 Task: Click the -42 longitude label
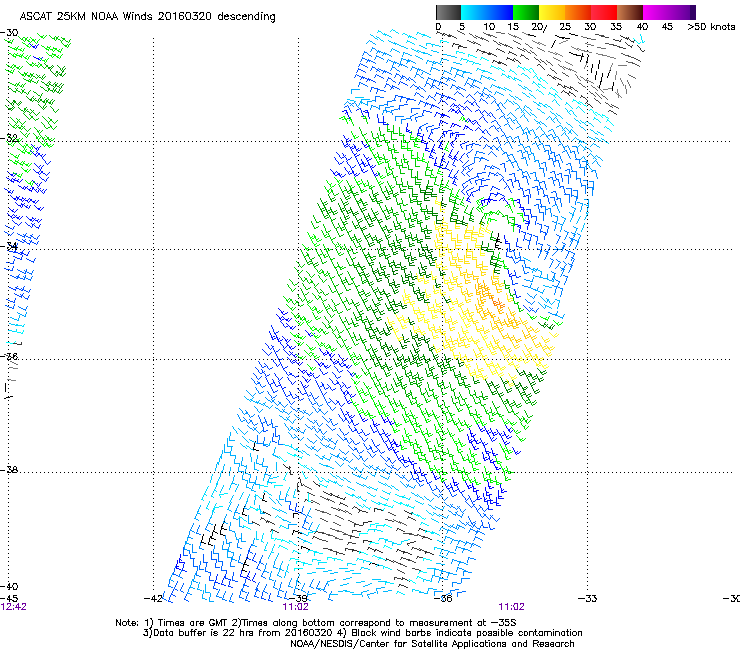click(x=153, y=599)
